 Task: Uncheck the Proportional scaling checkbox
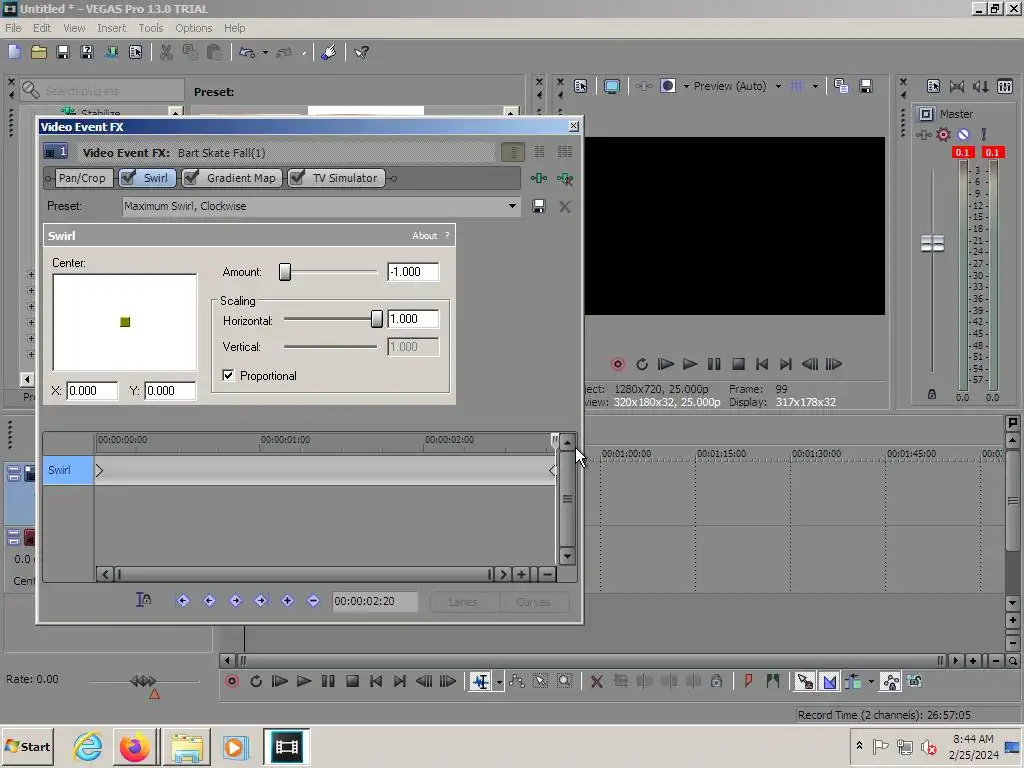tap(228, 376)
